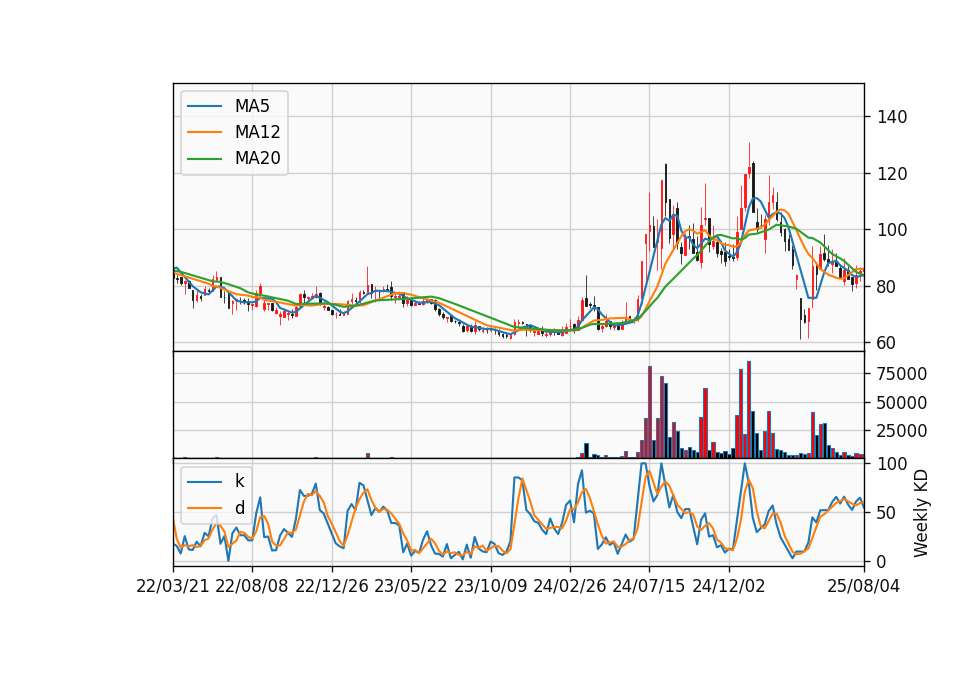This screenshot has height=690, width=960.
Task: Click the 80 price axis label
Action: pos(887,287)
